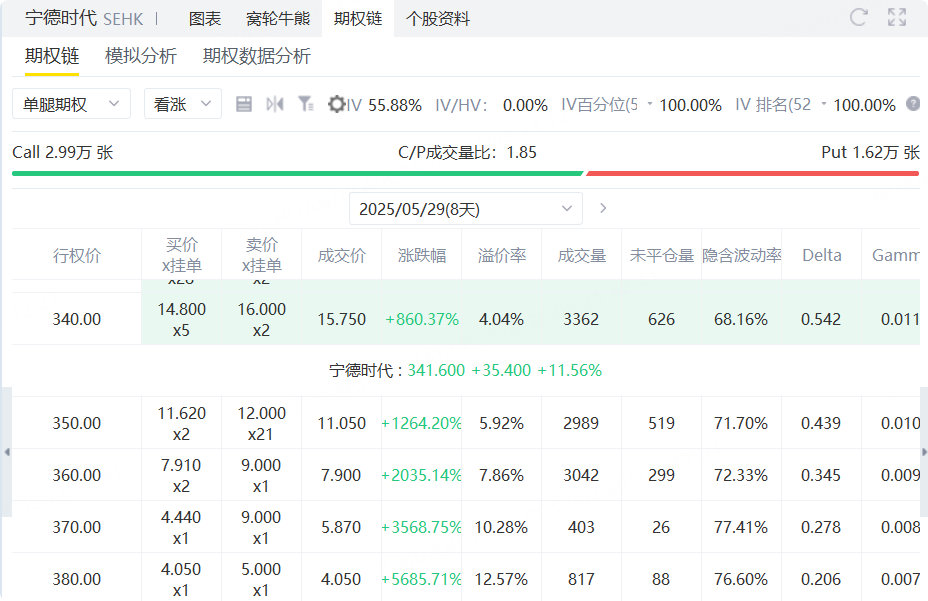Click ask price 16.000 x2
928x601 pixels.
[262, 320]
